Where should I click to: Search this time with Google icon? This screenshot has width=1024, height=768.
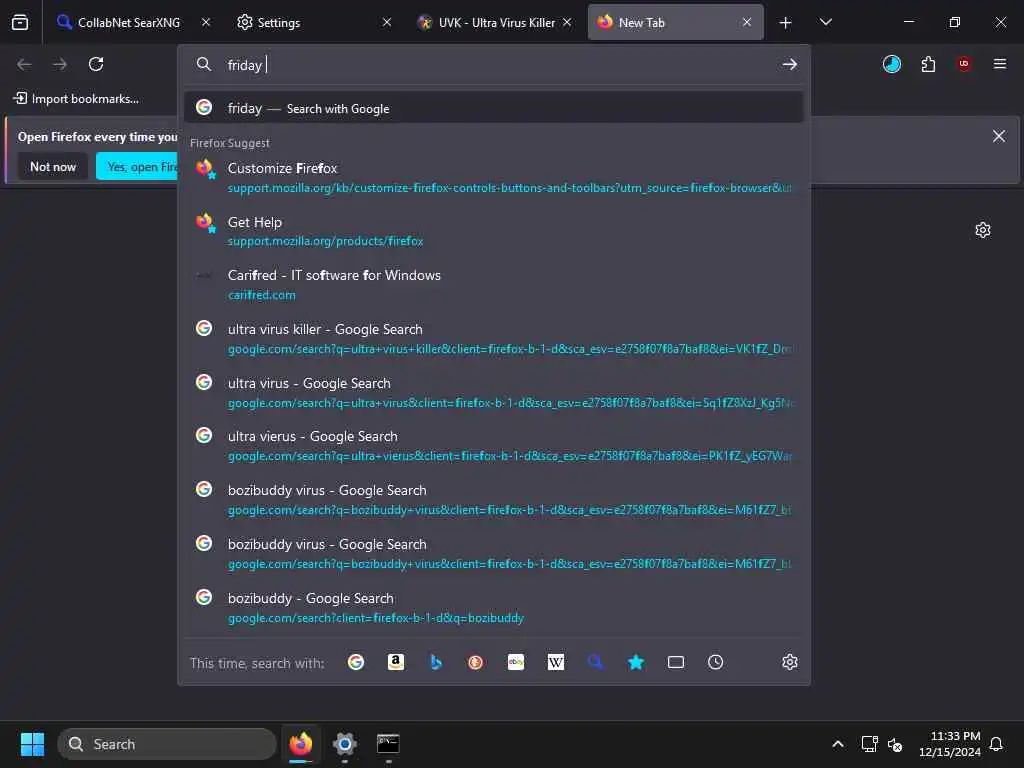click(356, 662)
